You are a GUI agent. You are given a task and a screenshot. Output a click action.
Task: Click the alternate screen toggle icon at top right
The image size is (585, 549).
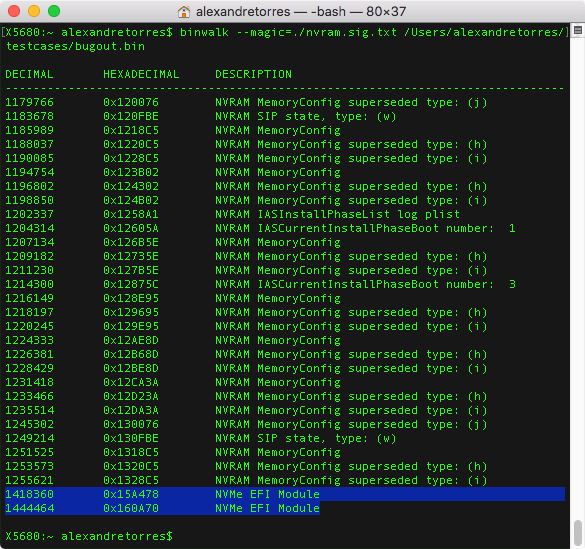pyautogui.click(x=578, y=31)
